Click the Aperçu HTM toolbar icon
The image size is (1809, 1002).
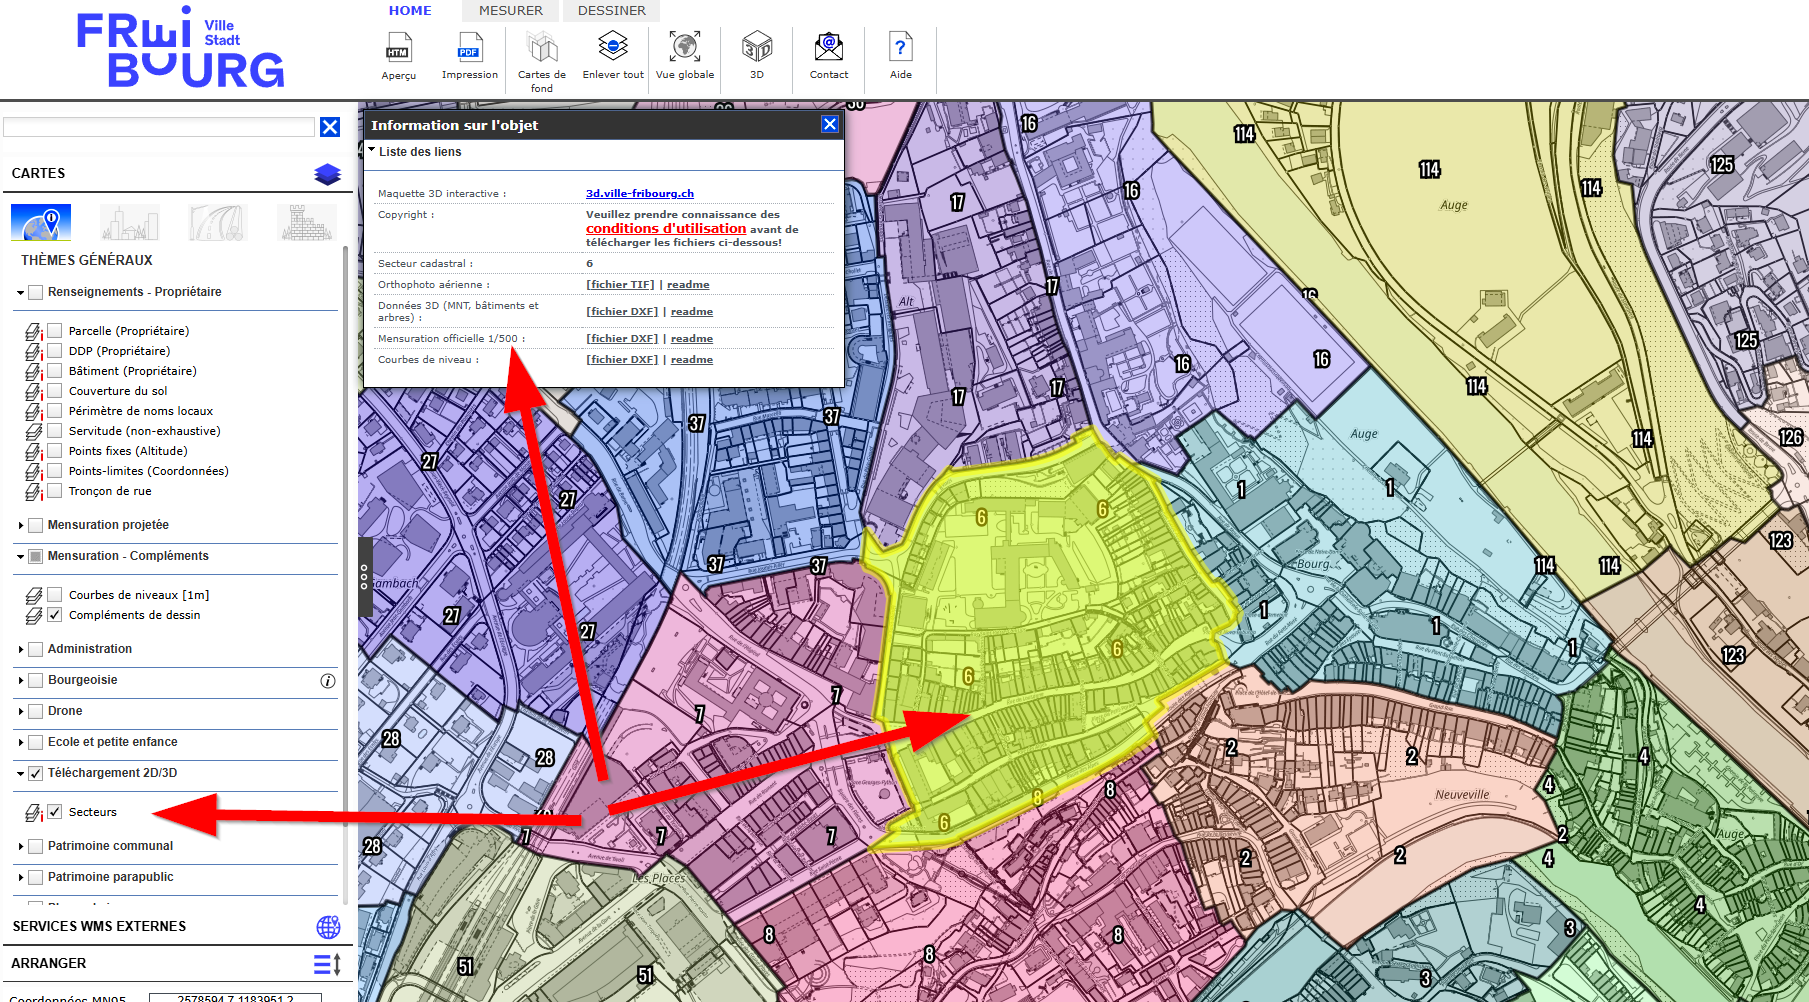pos(398,48)
